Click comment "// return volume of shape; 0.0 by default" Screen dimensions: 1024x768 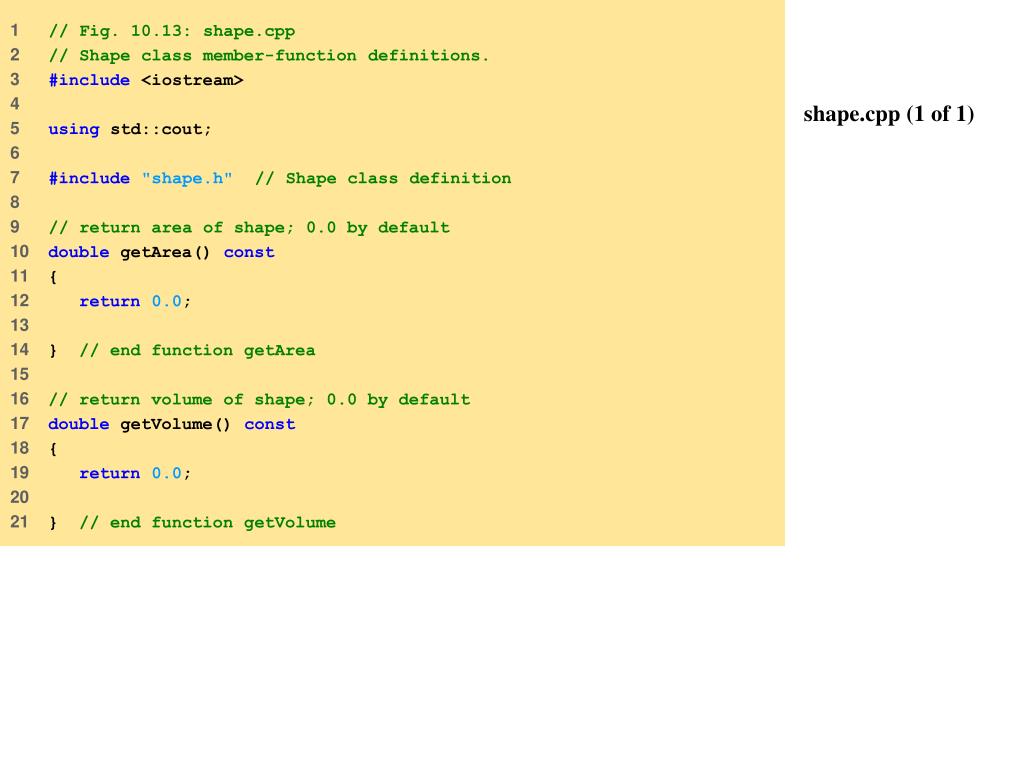pyautogui.click(x=259, y=400)
